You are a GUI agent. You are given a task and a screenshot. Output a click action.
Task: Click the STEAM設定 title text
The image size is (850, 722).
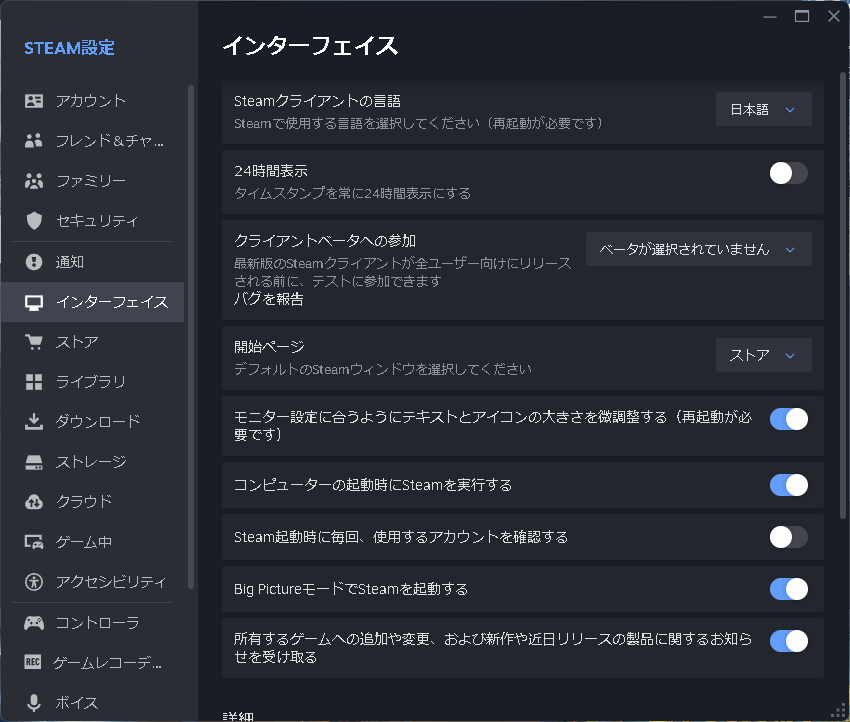69,48
